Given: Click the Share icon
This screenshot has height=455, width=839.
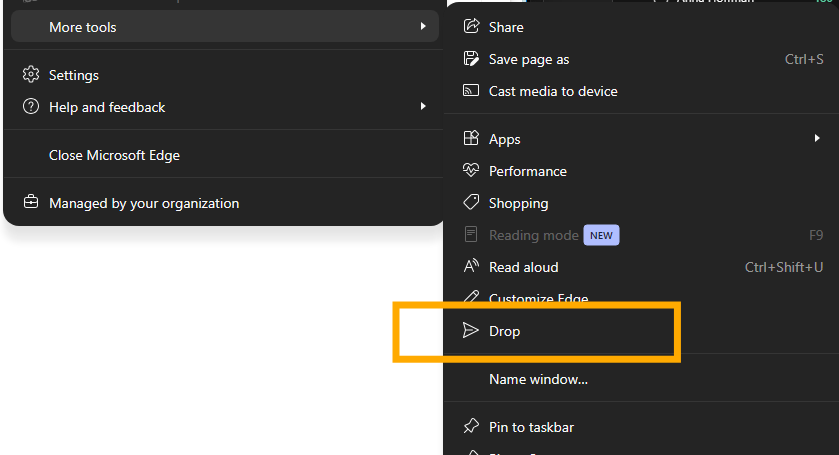Looking at the screenshot, I should pos(471,26).
